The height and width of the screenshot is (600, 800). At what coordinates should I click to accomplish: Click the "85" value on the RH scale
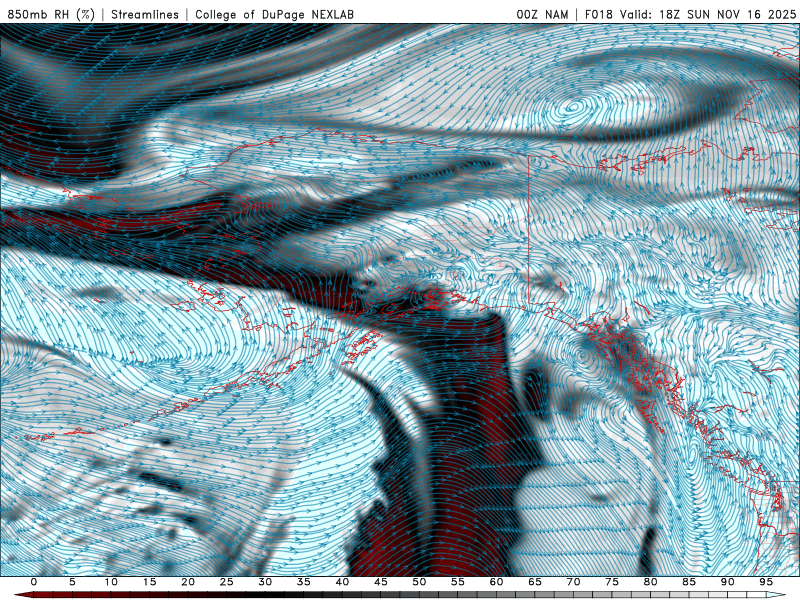pos(689,582)
